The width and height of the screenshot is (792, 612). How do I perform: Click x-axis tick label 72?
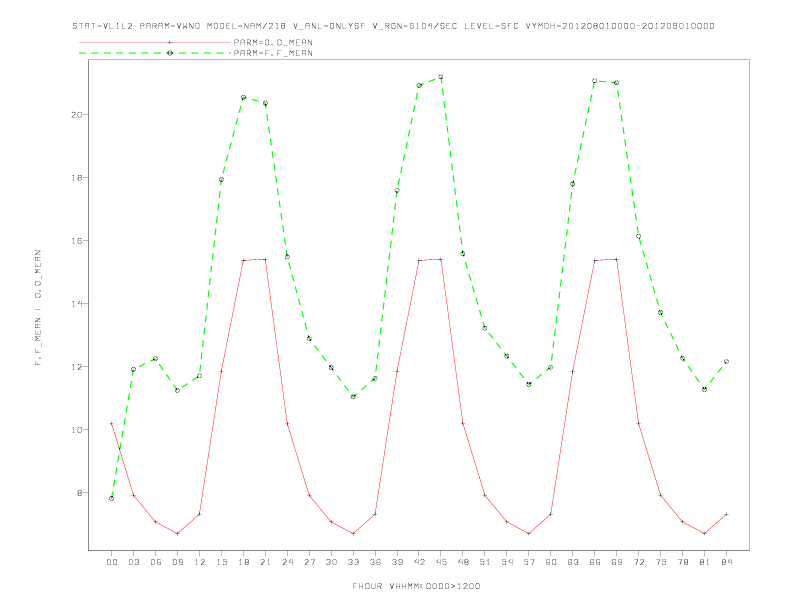(639, 562)
